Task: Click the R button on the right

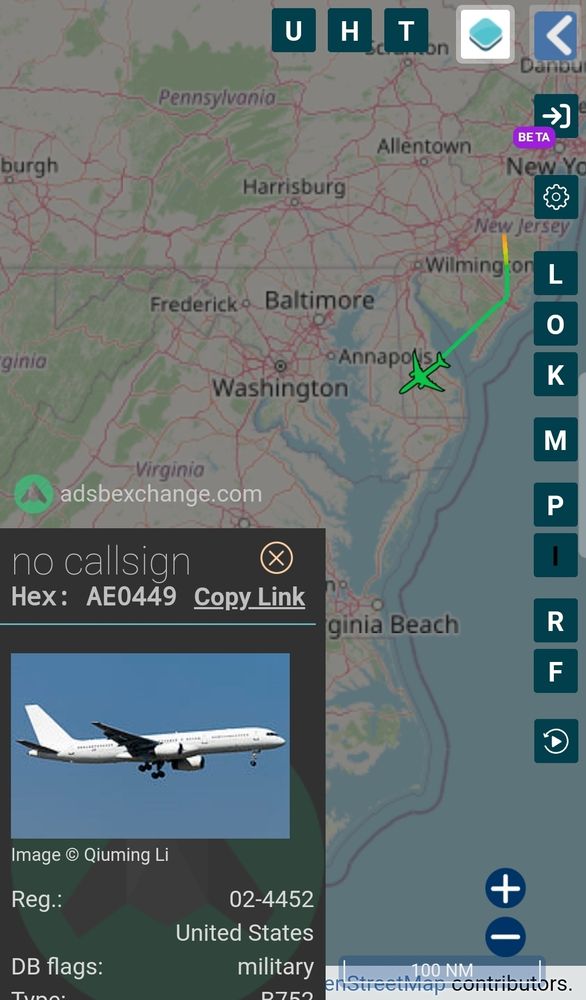Action: (x=555, y=620)
